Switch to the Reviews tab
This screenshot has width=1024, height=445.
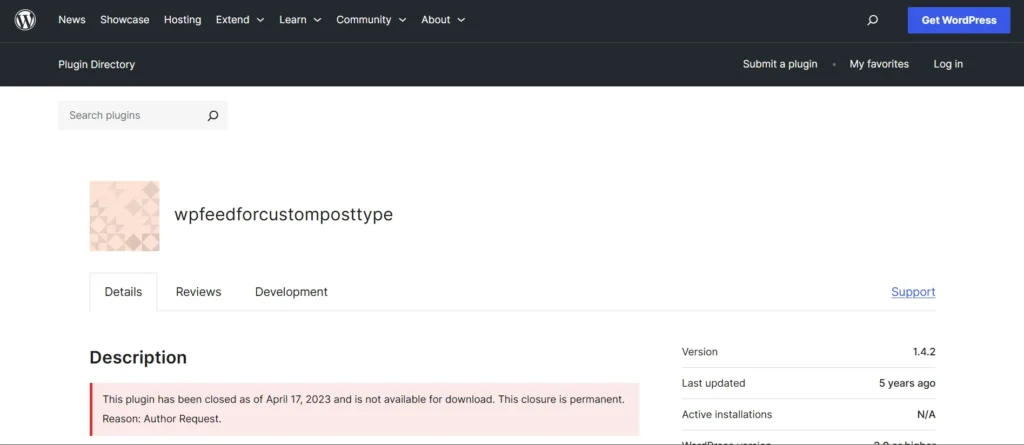click(x=198, y=292)
